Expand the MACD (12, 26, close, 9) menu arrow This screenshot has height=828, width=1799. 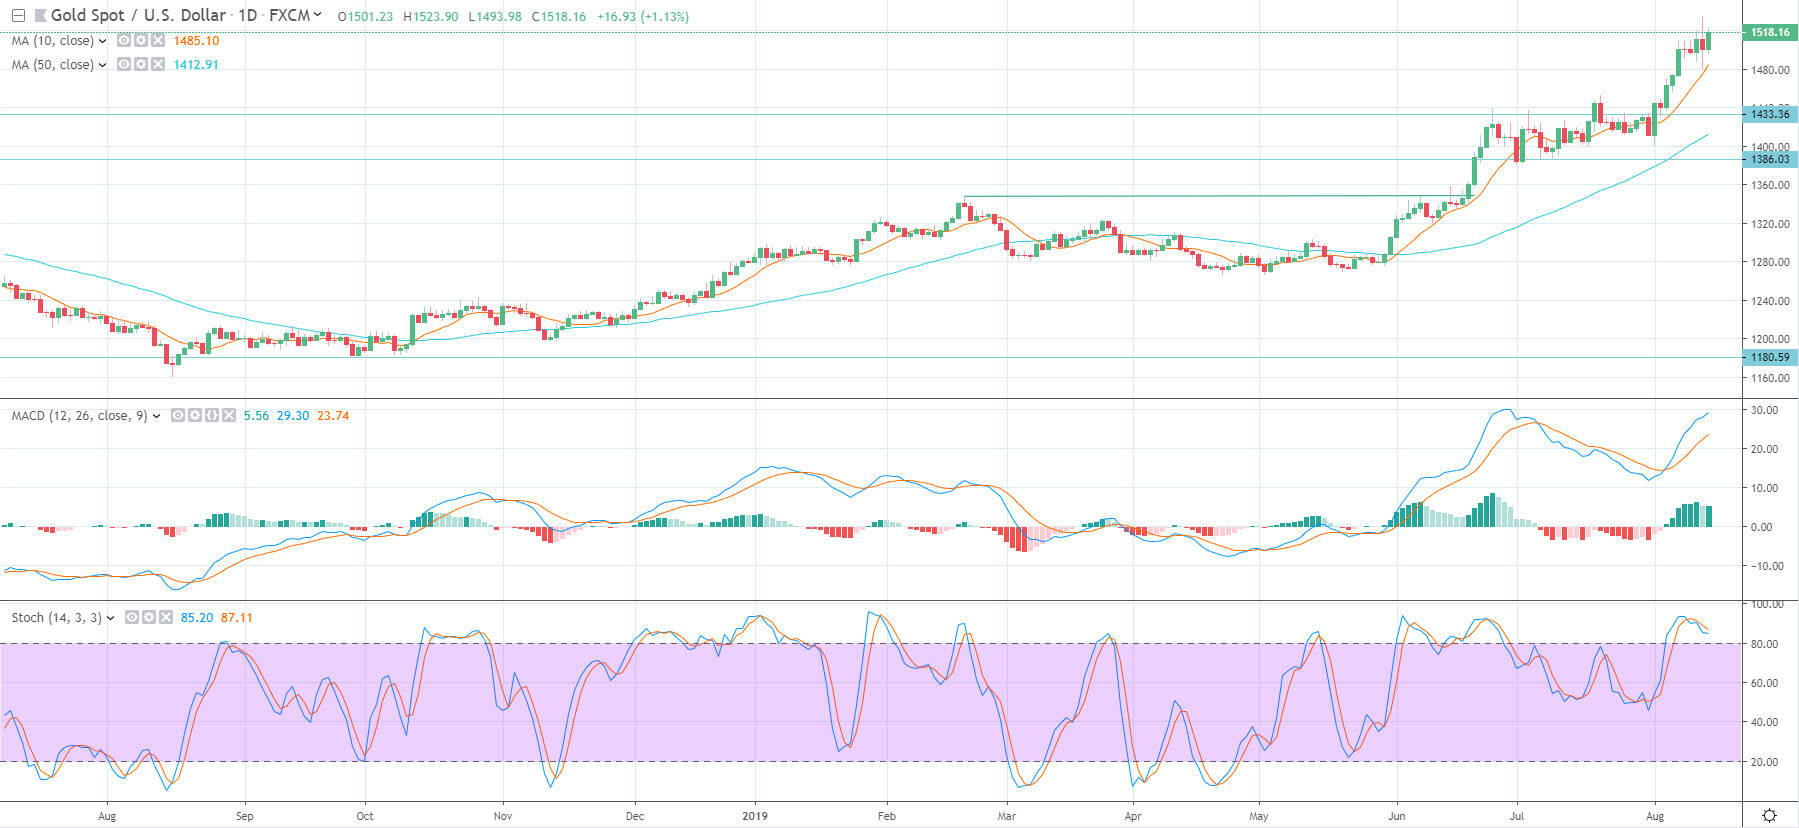point(157,416)
